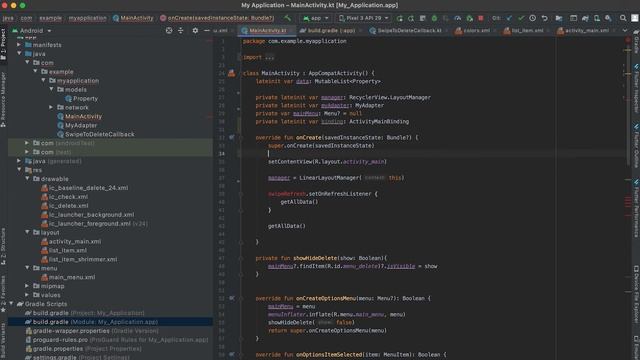640x360 pixels.
Task: Collapse the layout folder arrow
Action: [x=27, y=232]
